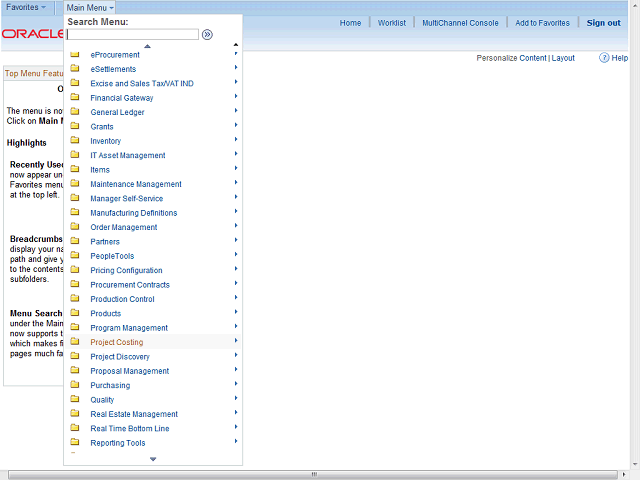Click the folder icon beside Quality
640x480 pixels.
click(75, 399)
